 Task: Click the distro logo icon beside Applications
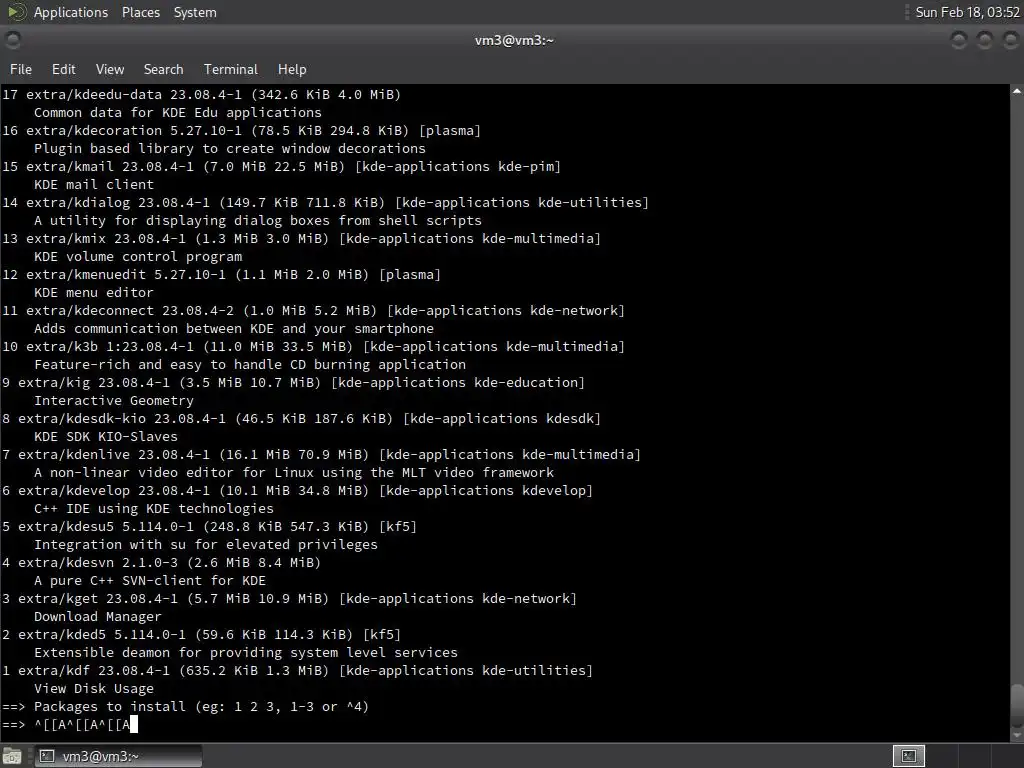[x=17, y=12]
